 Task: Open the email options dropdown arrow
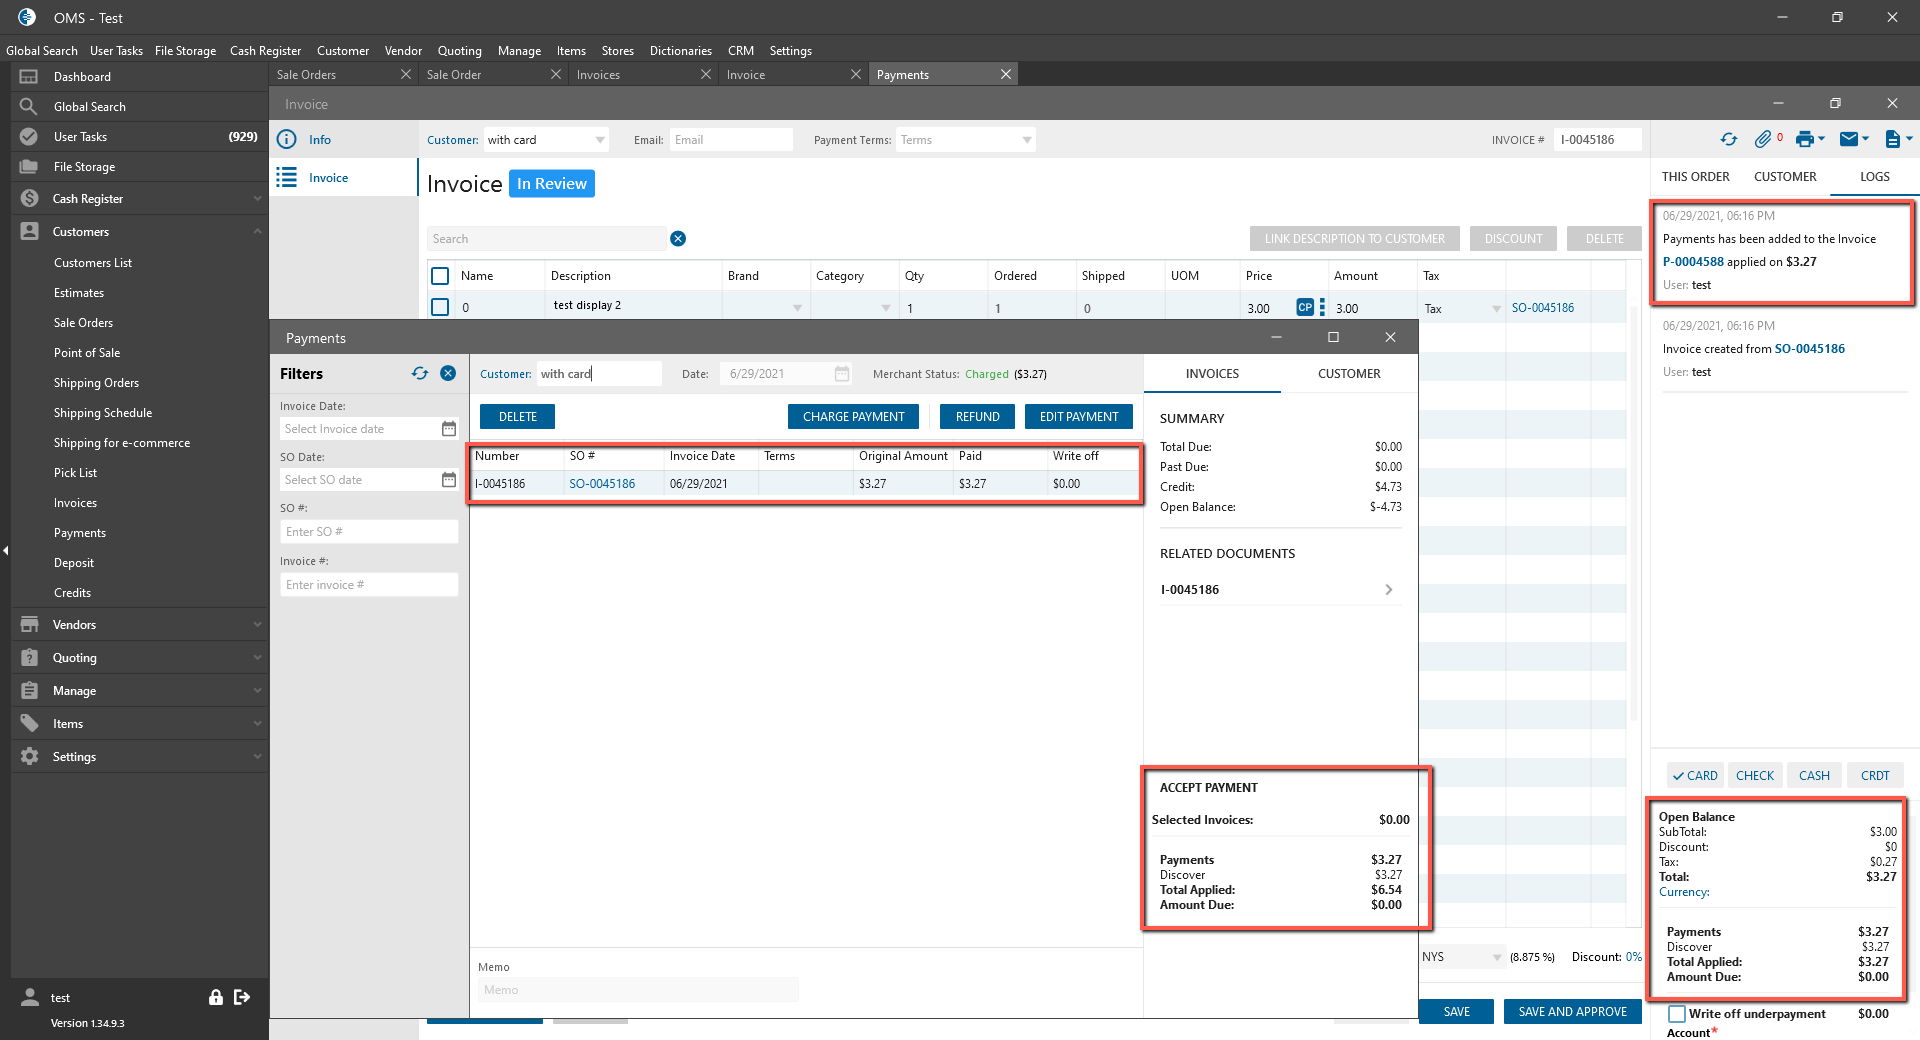[1866, 139]
